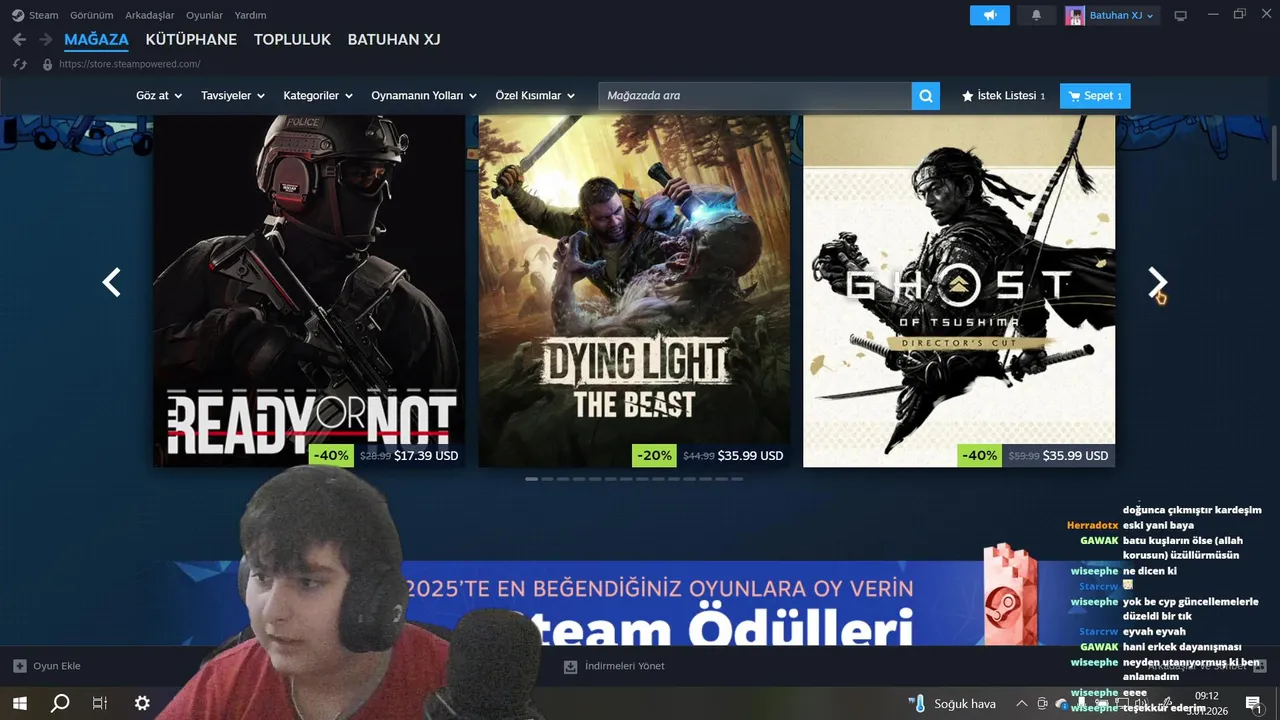Open the Windows Action Center notifications
This screenshot has width=1280, height=720.
(x=1253, y=704)
